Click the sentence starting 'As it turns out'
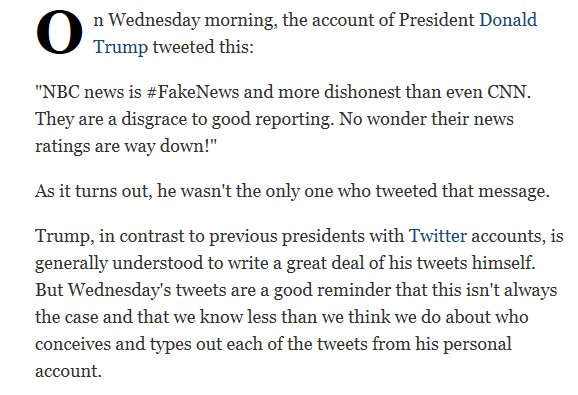The height and width of the screenshot is (395, 578). click(292, 191)
